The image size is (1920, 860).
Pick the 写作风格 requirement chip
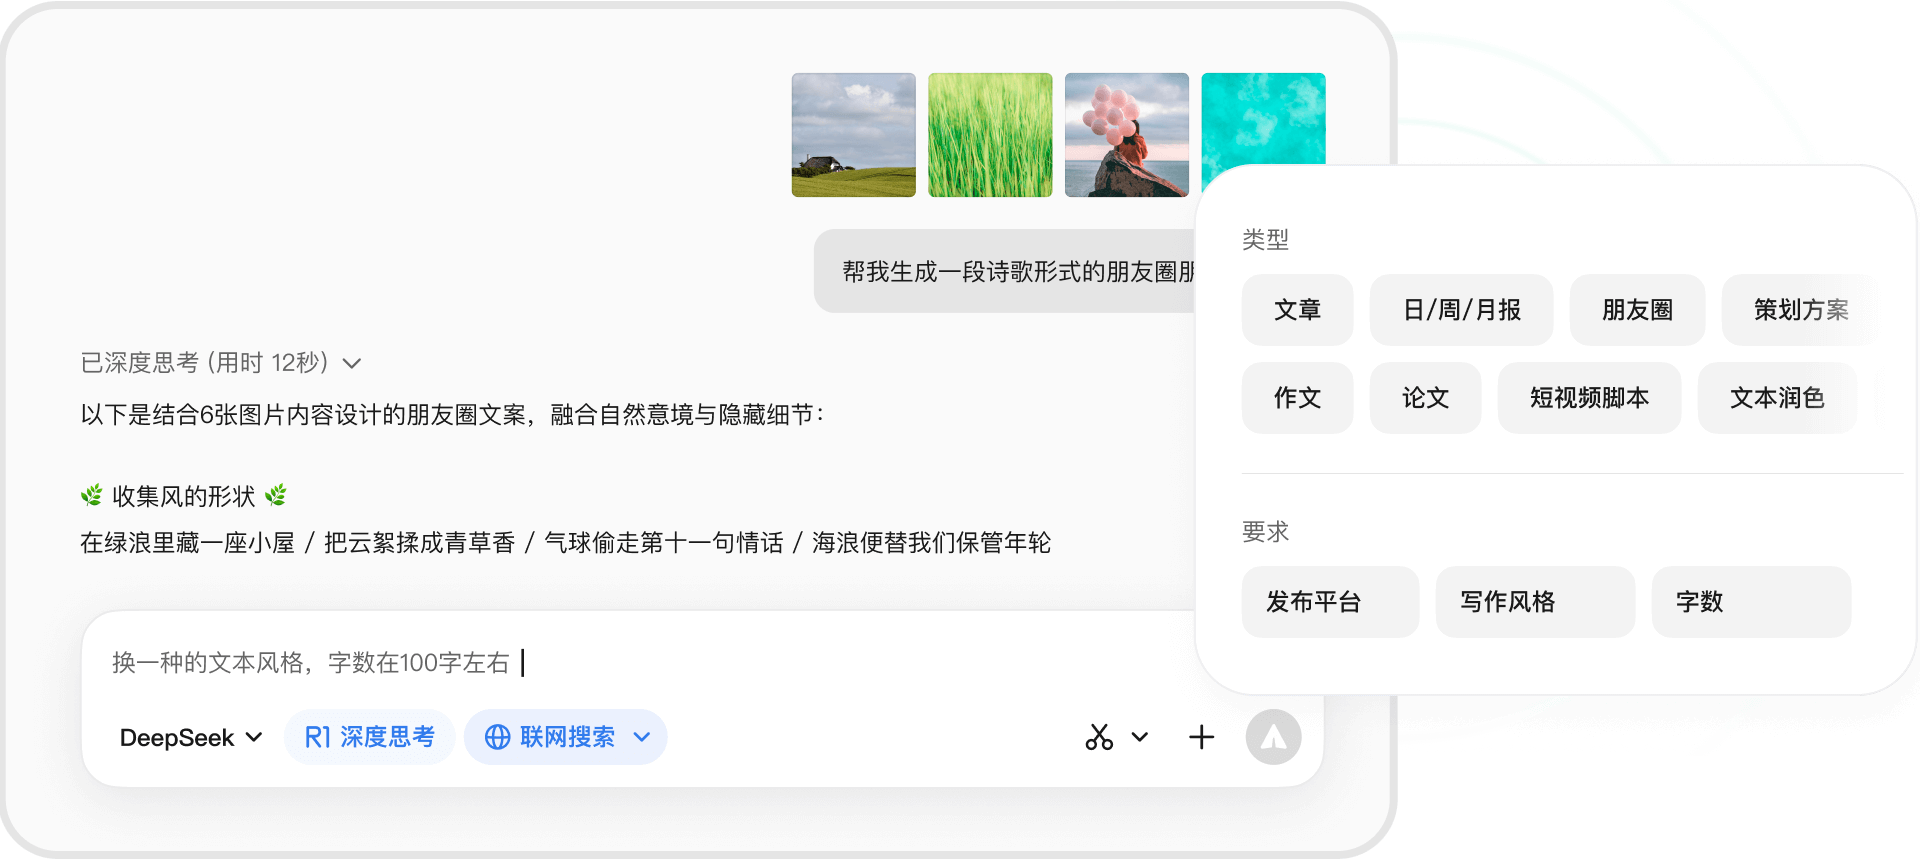pyautogui.click(x=1535, y=602)
